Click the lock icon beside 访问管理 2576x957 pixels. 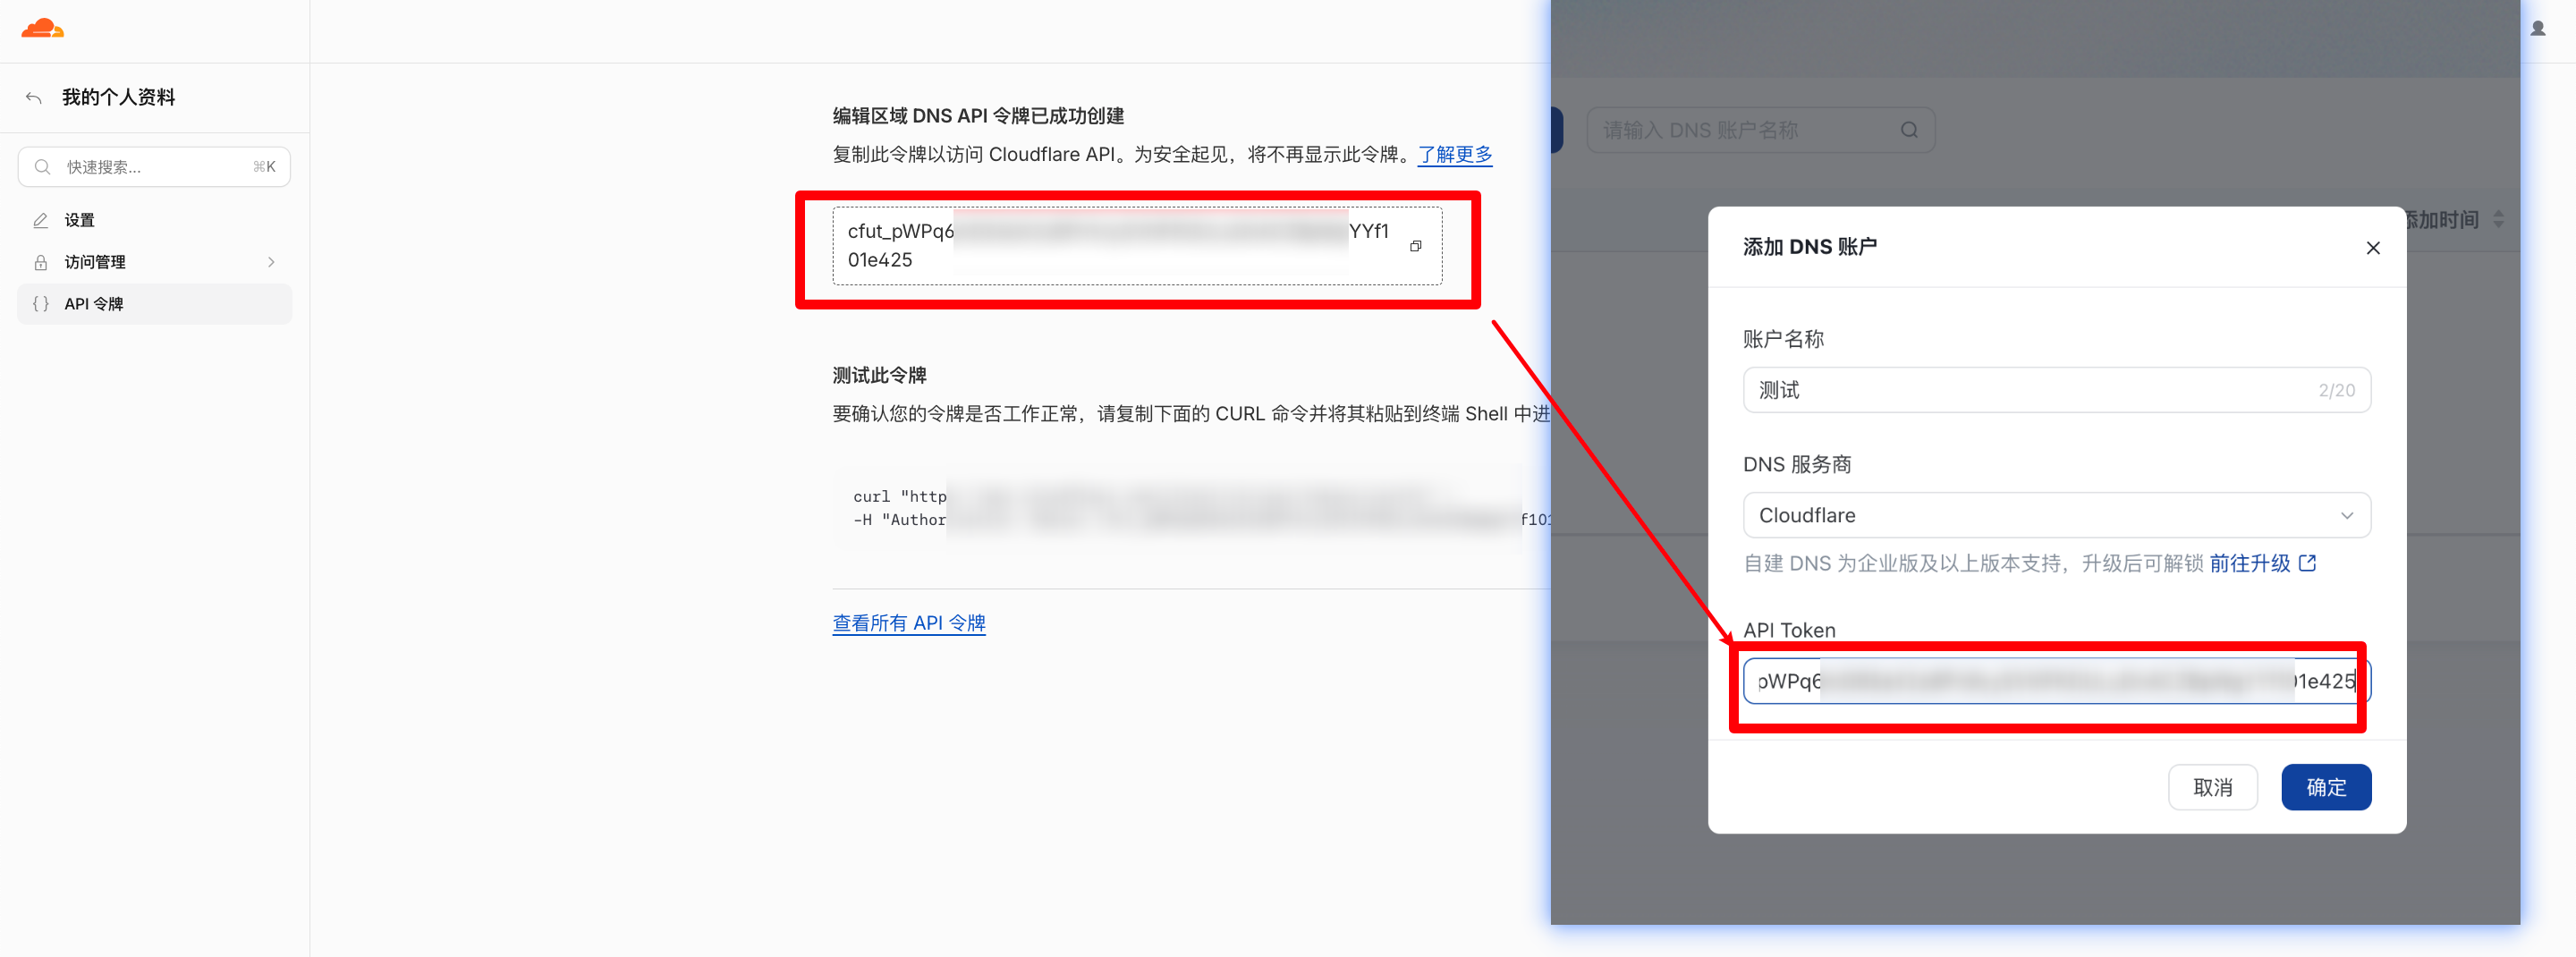pyautogui.click(x=41, y=262)
